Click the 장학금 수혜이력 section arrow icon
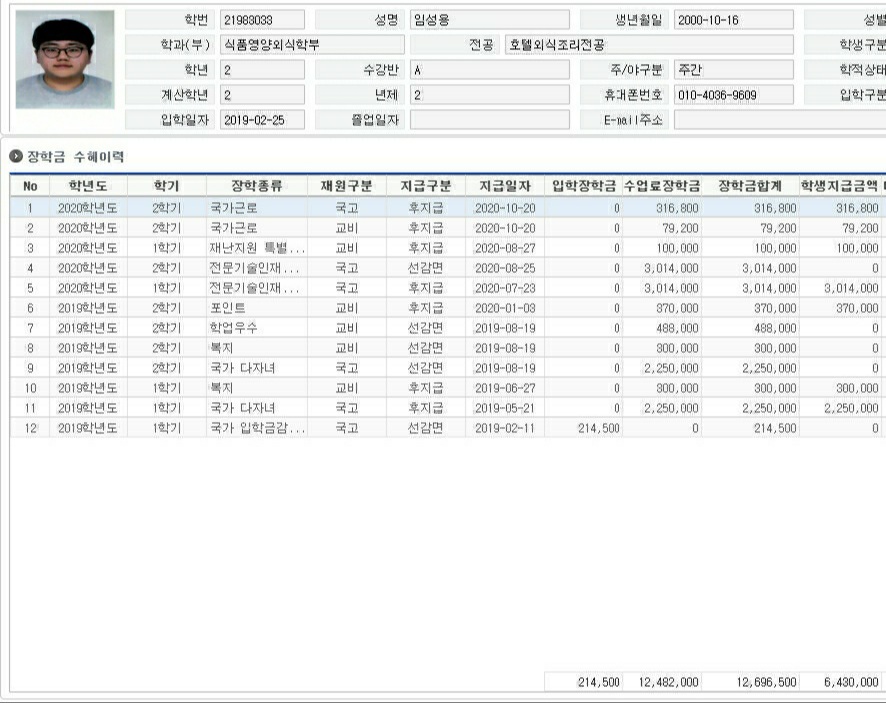Image resolution: width=886 pixels, height=703 pixels. tap(16, 156)
